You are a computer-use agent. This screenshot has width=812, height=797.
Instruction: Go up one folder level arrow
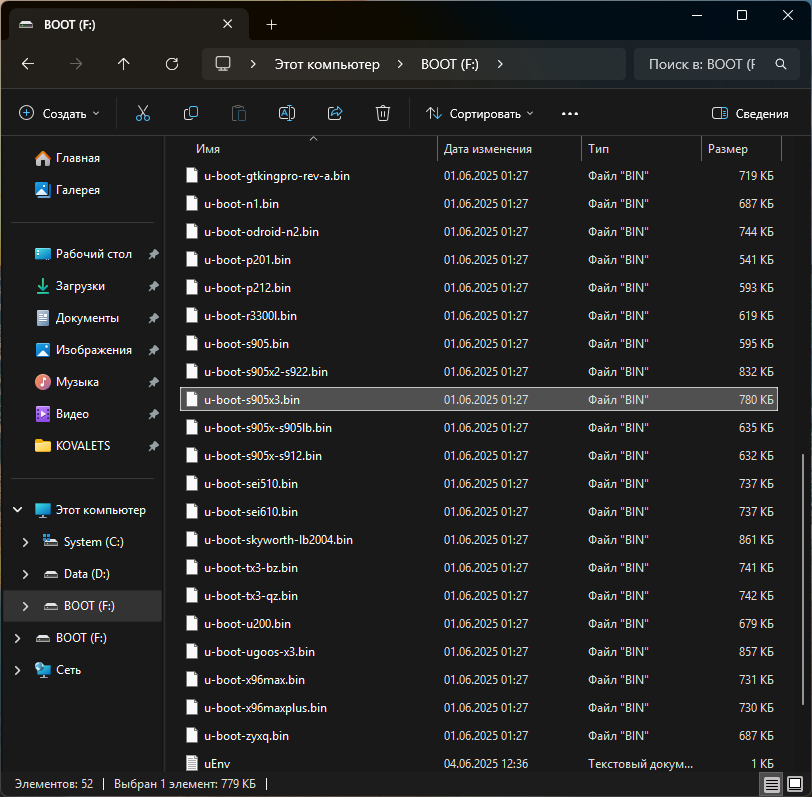tap(124, 64)
